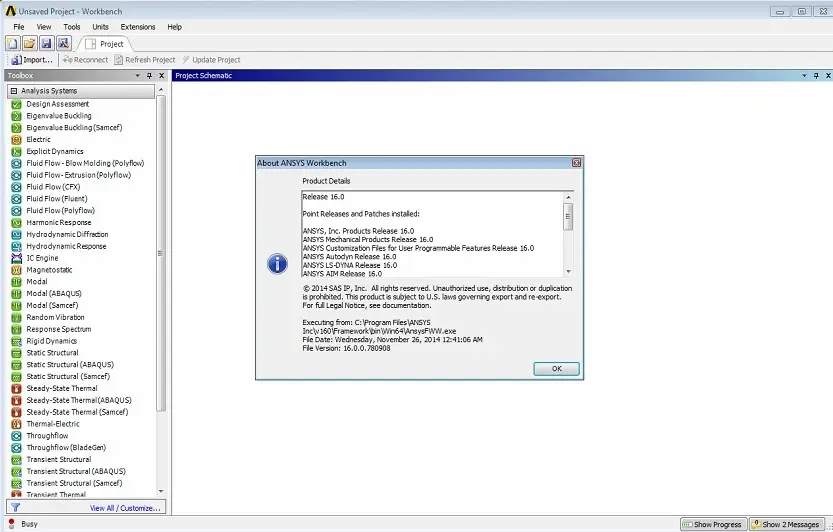
Task: Close the Project Schematic panel
Action: click(x=828, y=75)
